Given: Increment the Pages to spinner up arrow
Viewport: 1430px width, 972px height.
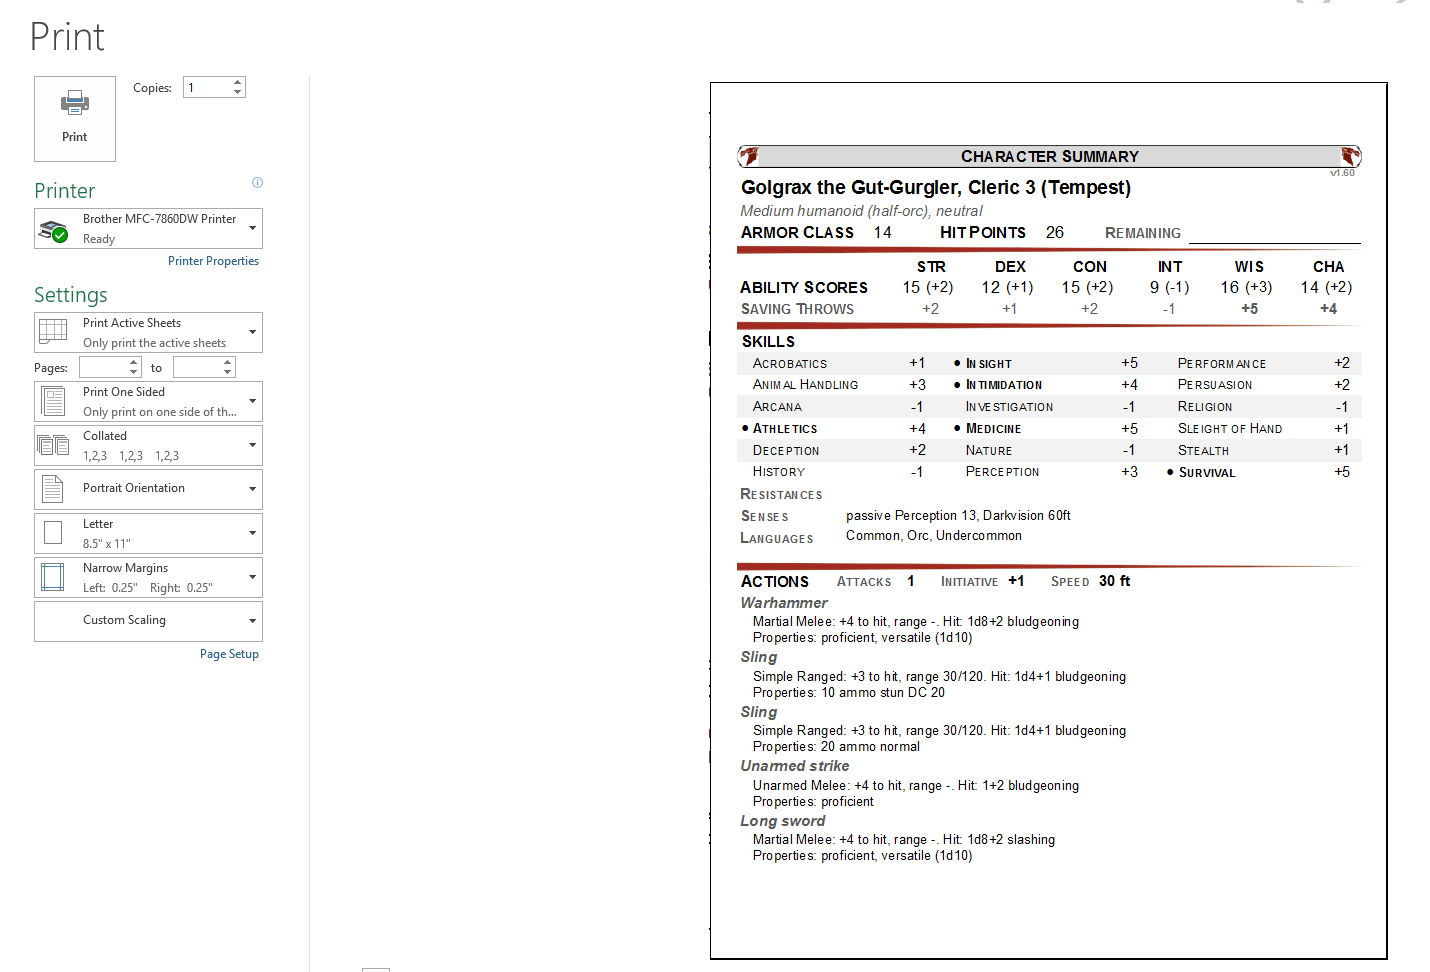Looking at the screenshot, I should (x=228, y=363).
